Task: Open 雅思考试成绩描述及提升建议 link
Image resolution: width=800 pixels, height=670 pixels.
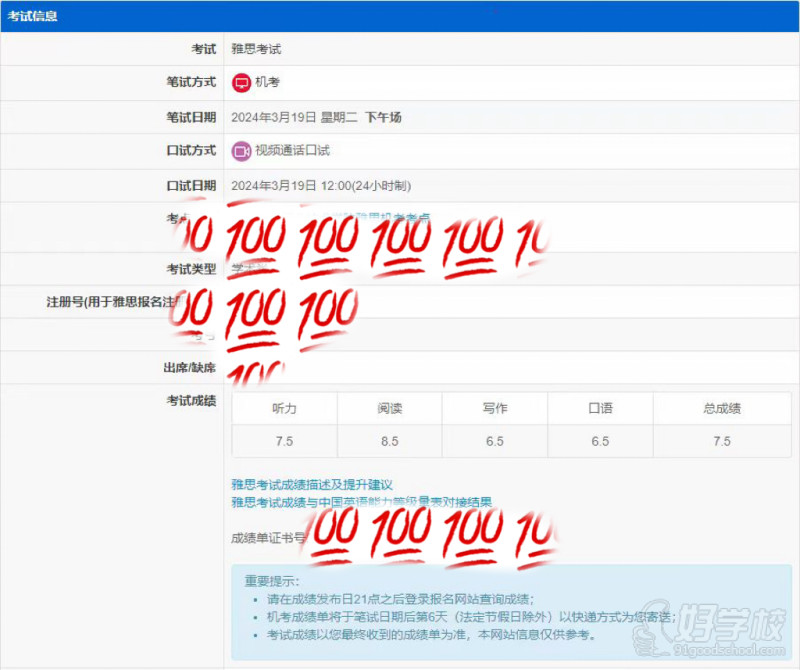Action: (308, 484)
